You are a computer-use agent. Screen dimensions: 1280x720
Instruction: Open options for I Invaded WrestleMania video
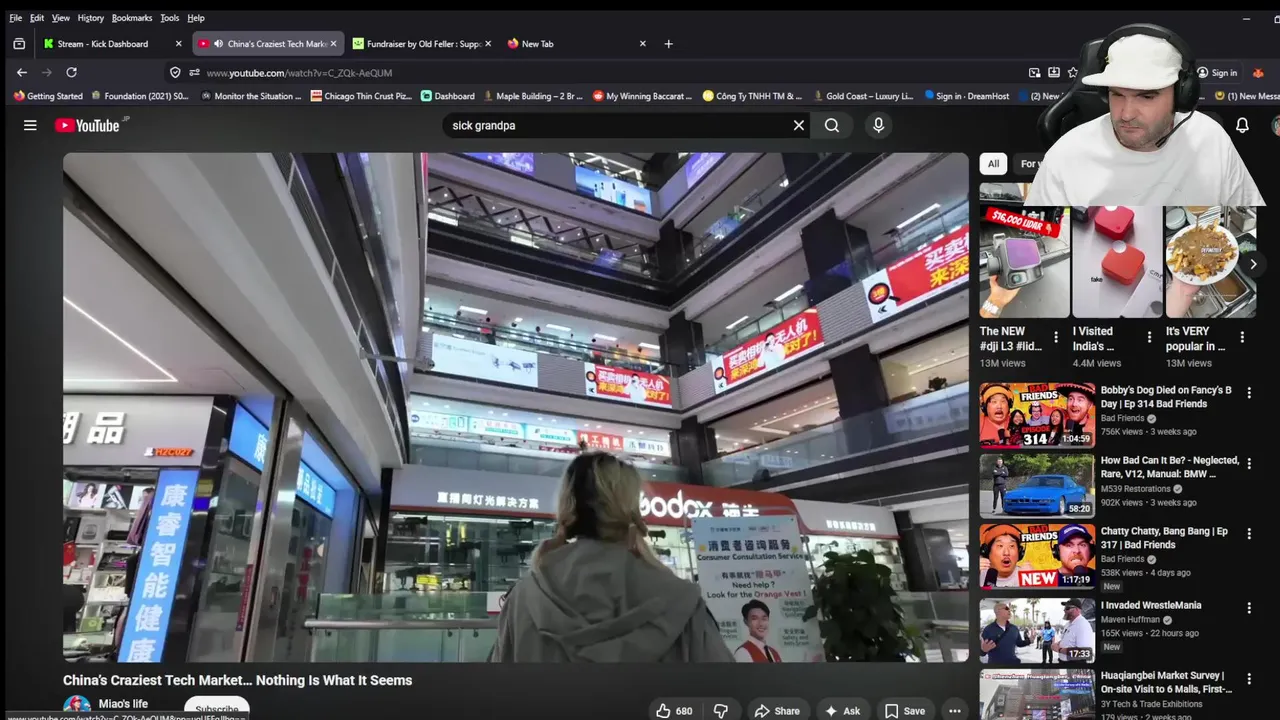(x=1249, y=608)
